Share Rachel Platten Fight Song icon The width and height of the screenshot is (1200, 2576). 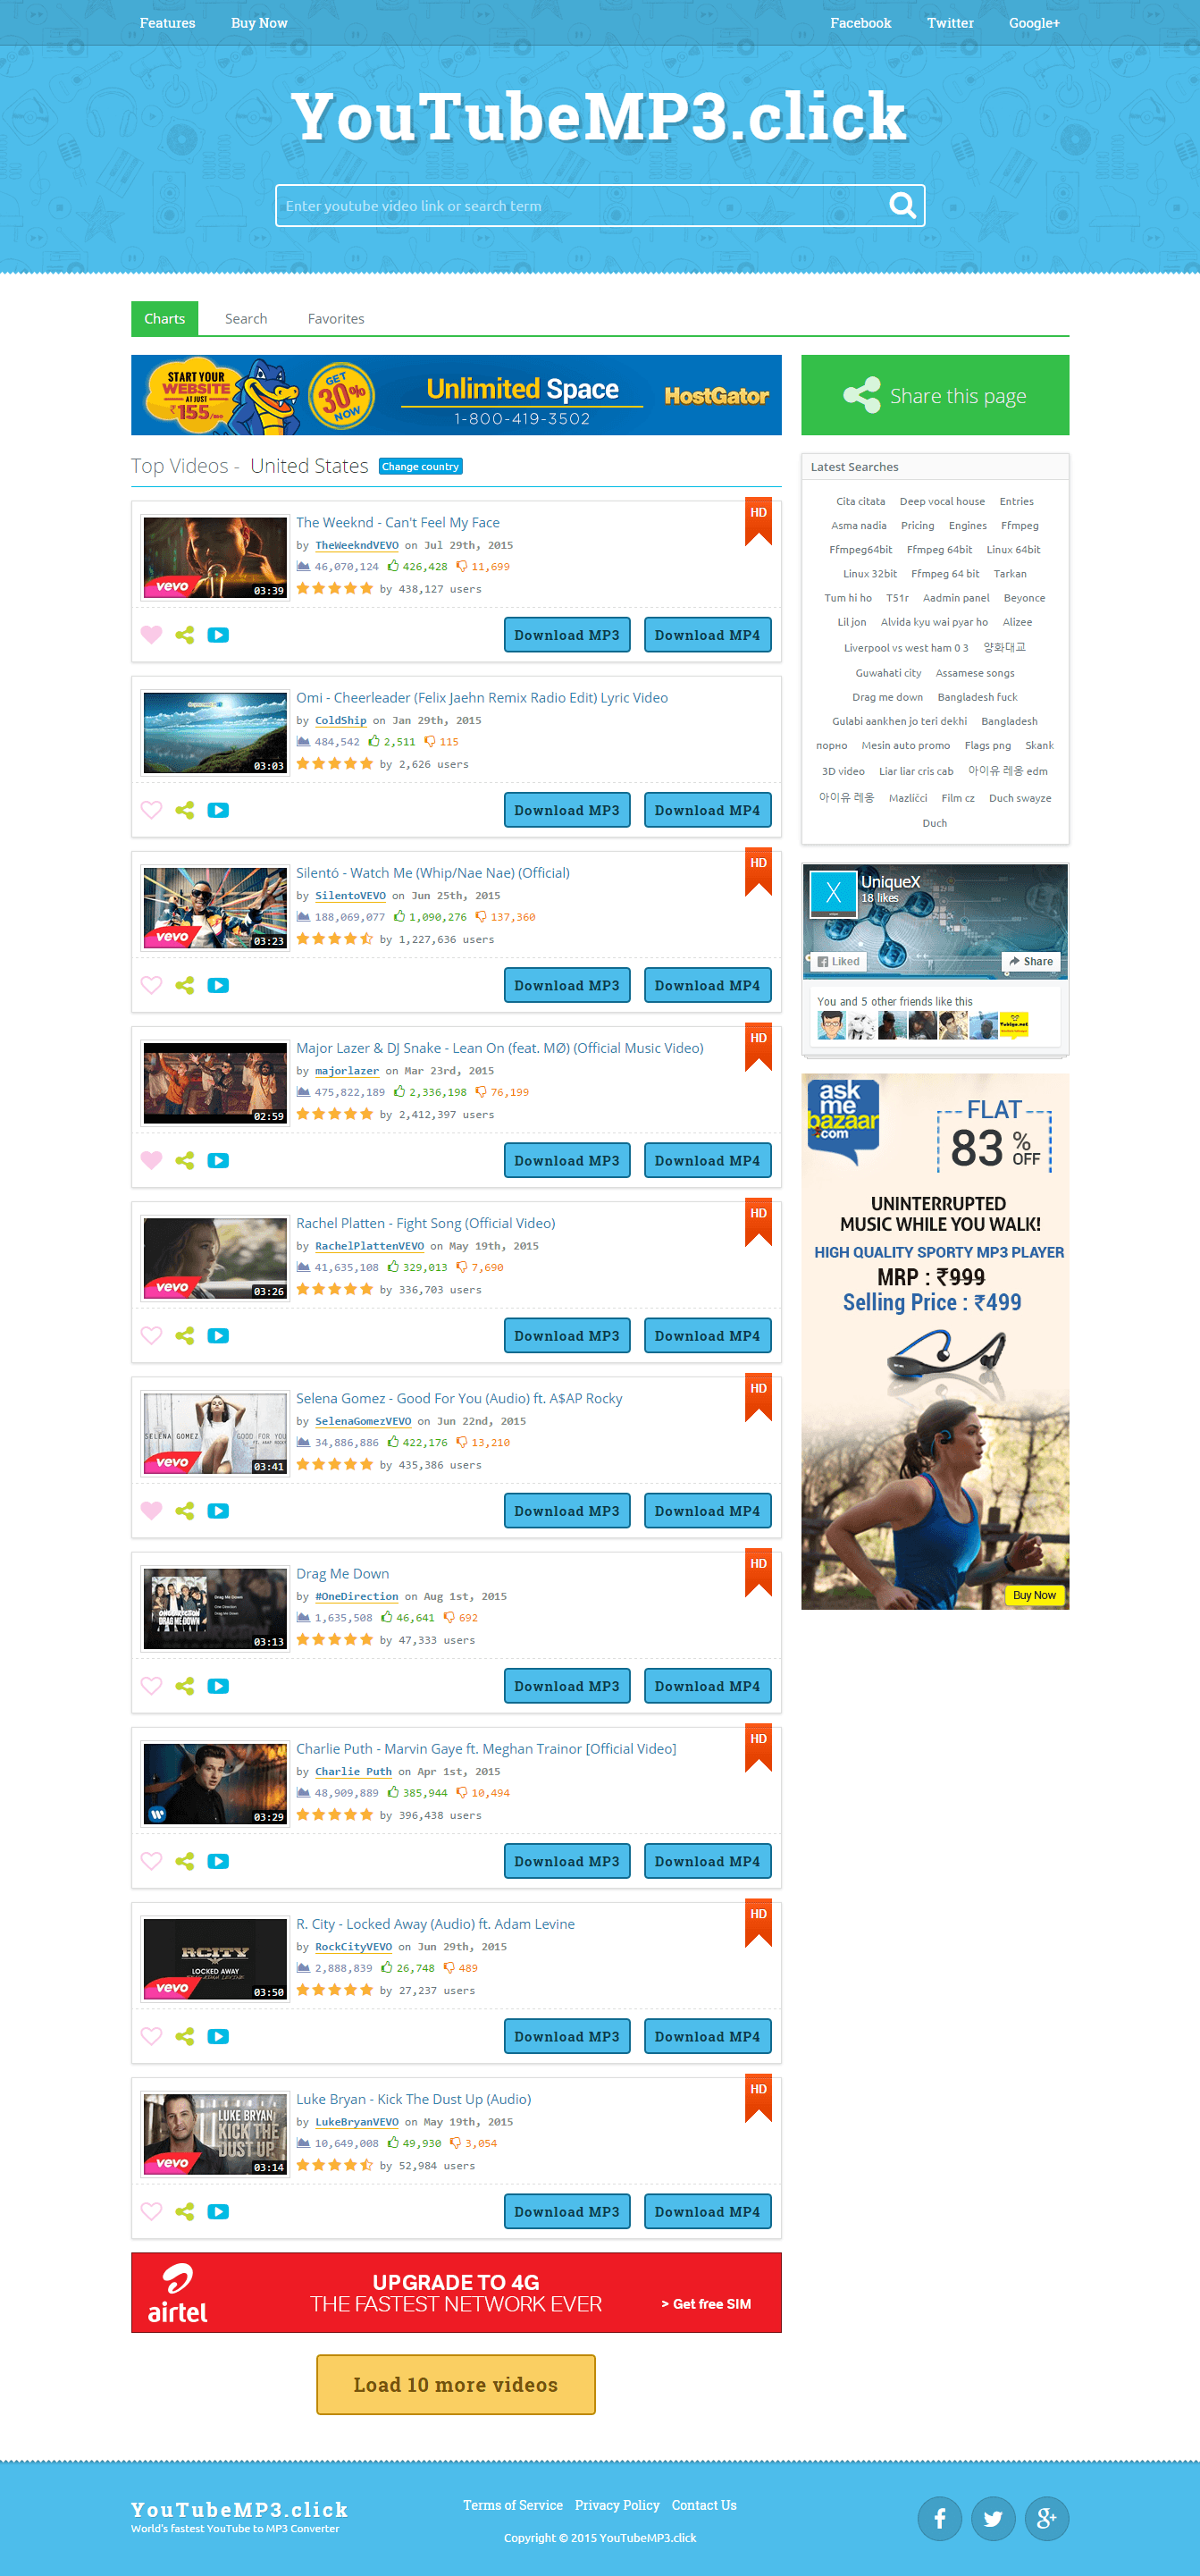click(185, 1335)
